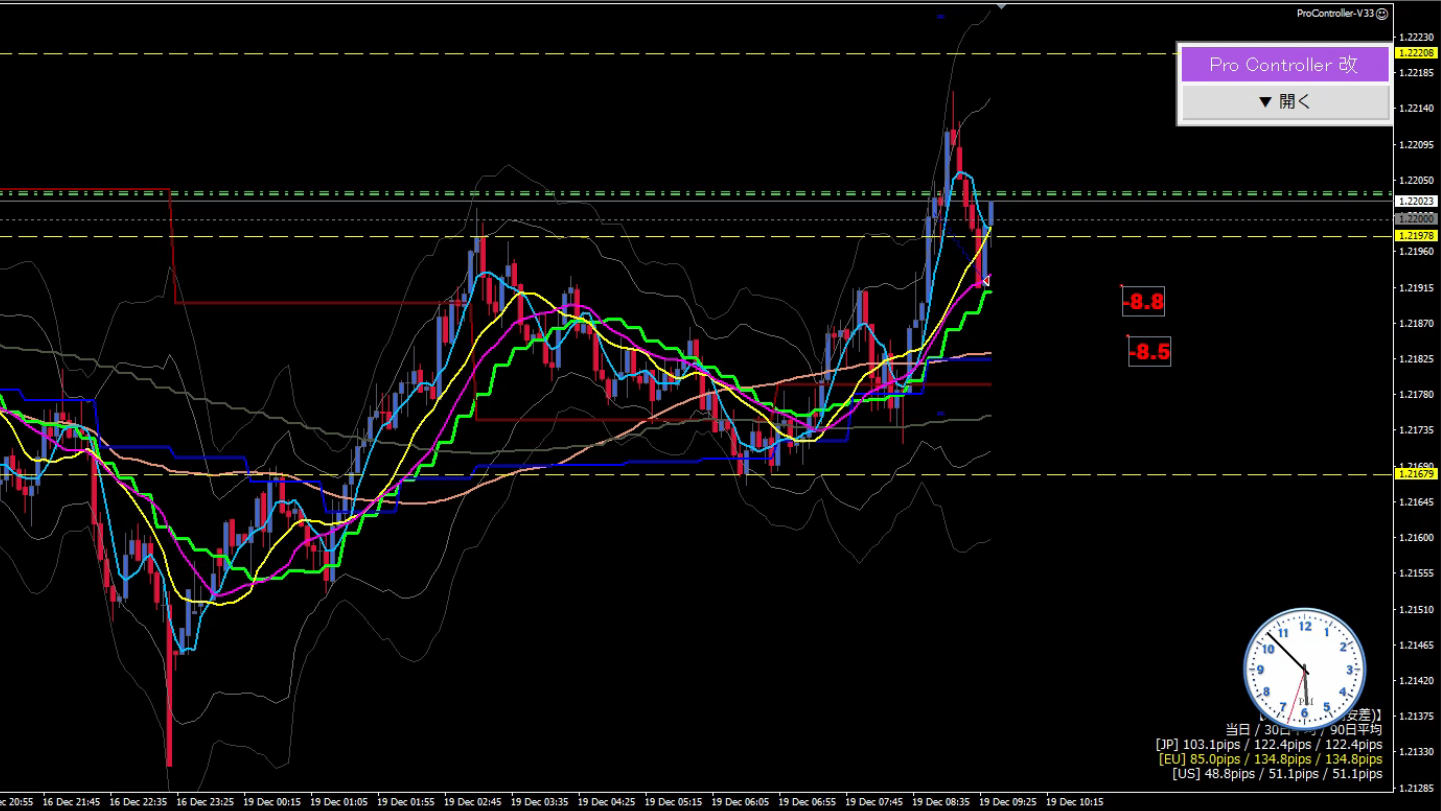Click the 1.22230 price scale label
This screenshot has height=811, width=1441.
1416,36
